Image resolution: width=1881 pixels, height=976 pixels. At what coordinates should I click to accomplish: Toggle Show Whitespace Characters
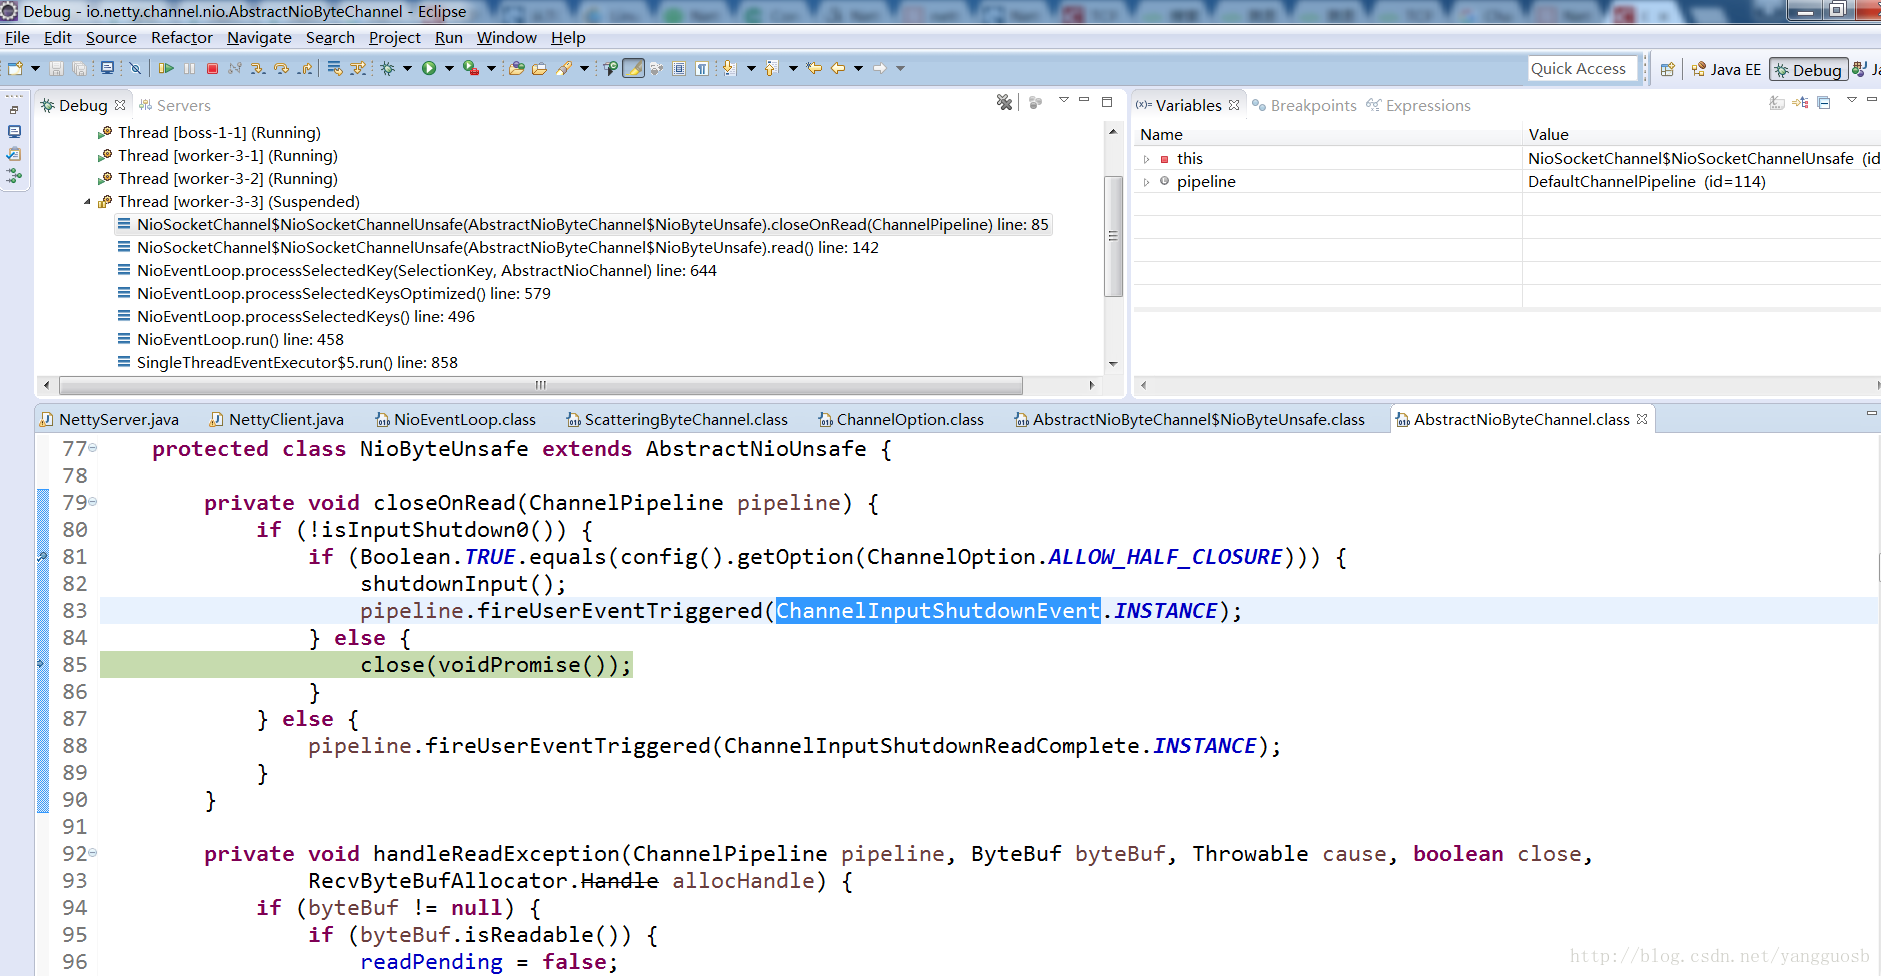point(702,68)
